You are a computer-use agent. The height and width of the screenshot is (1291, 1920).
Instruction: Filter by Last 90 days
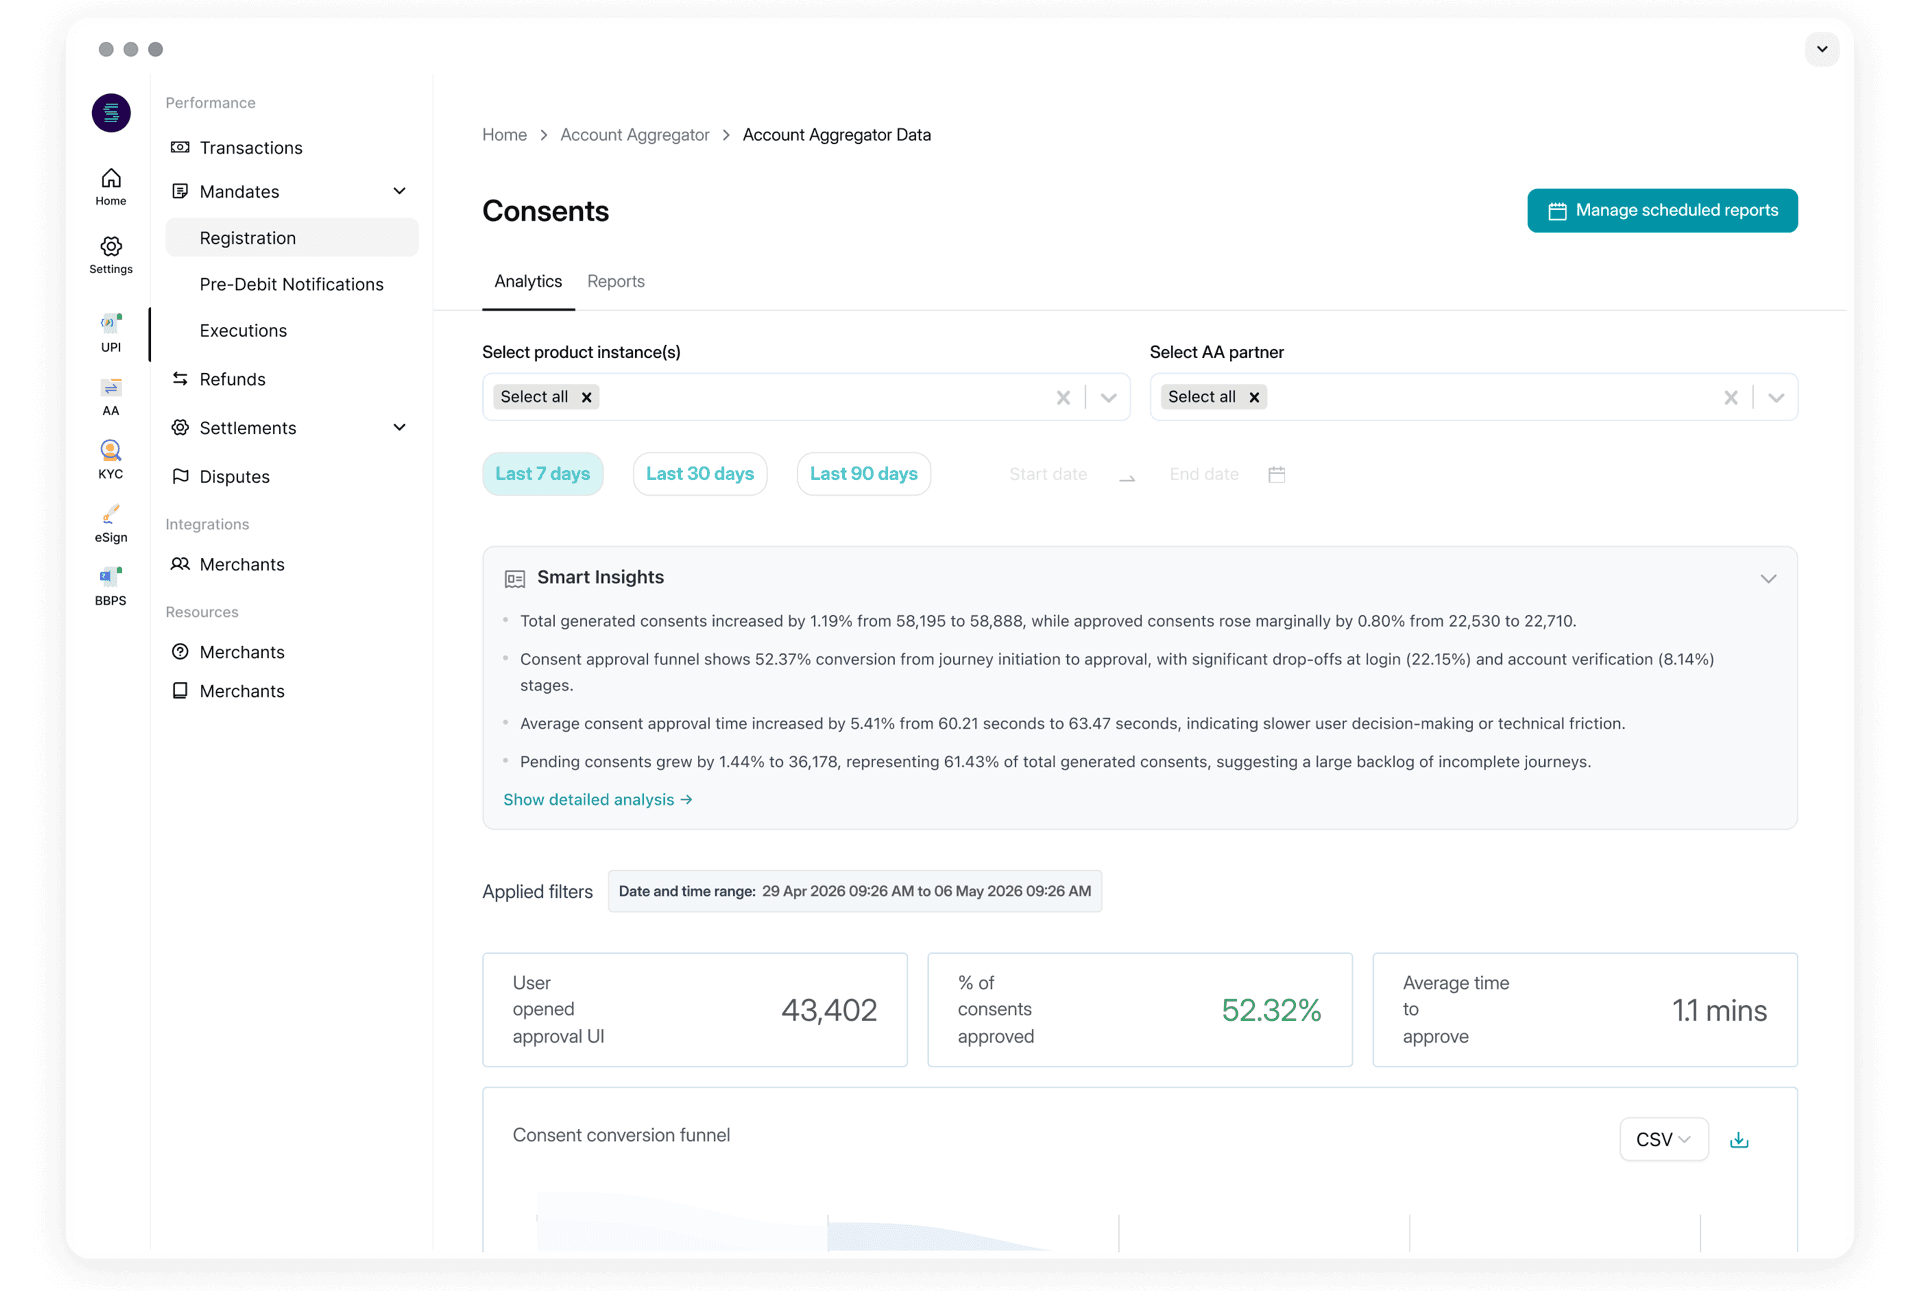point(864,474)
